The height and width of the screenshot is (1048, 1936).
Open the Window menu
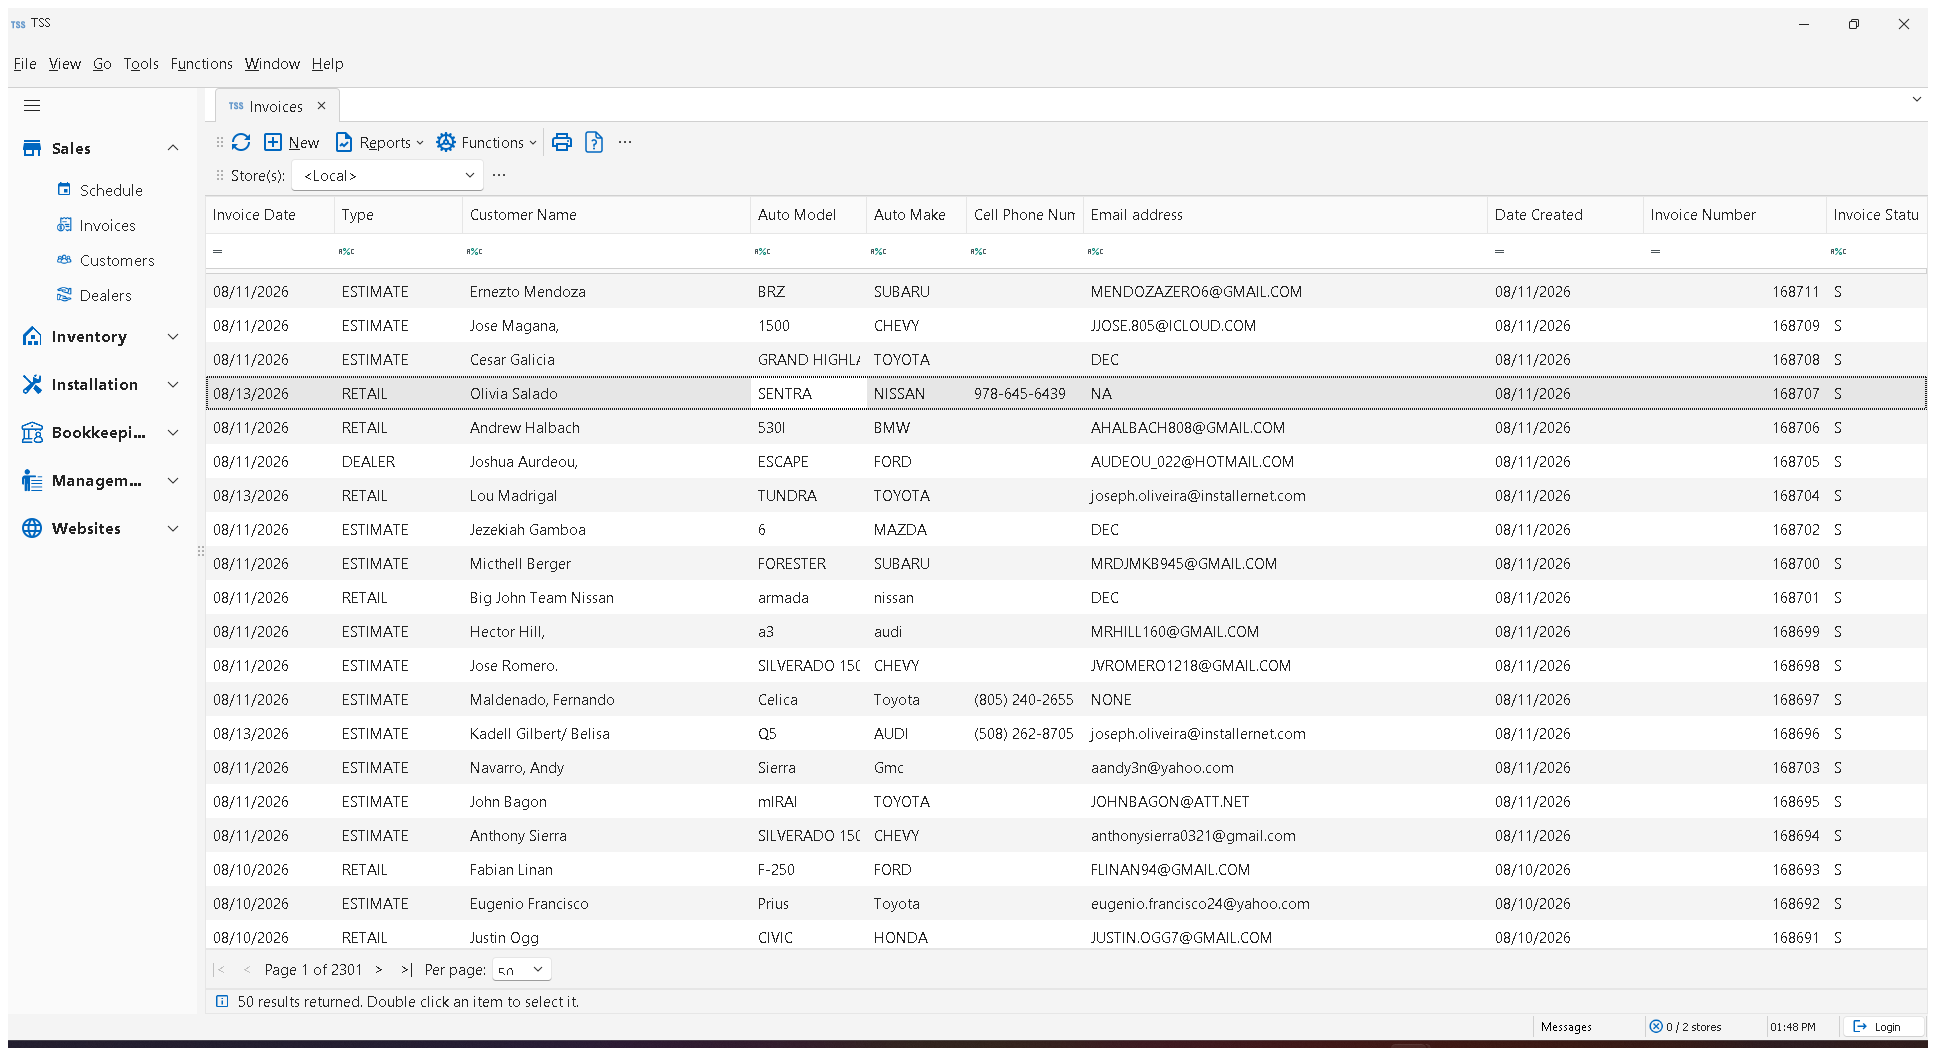[272, 64]
